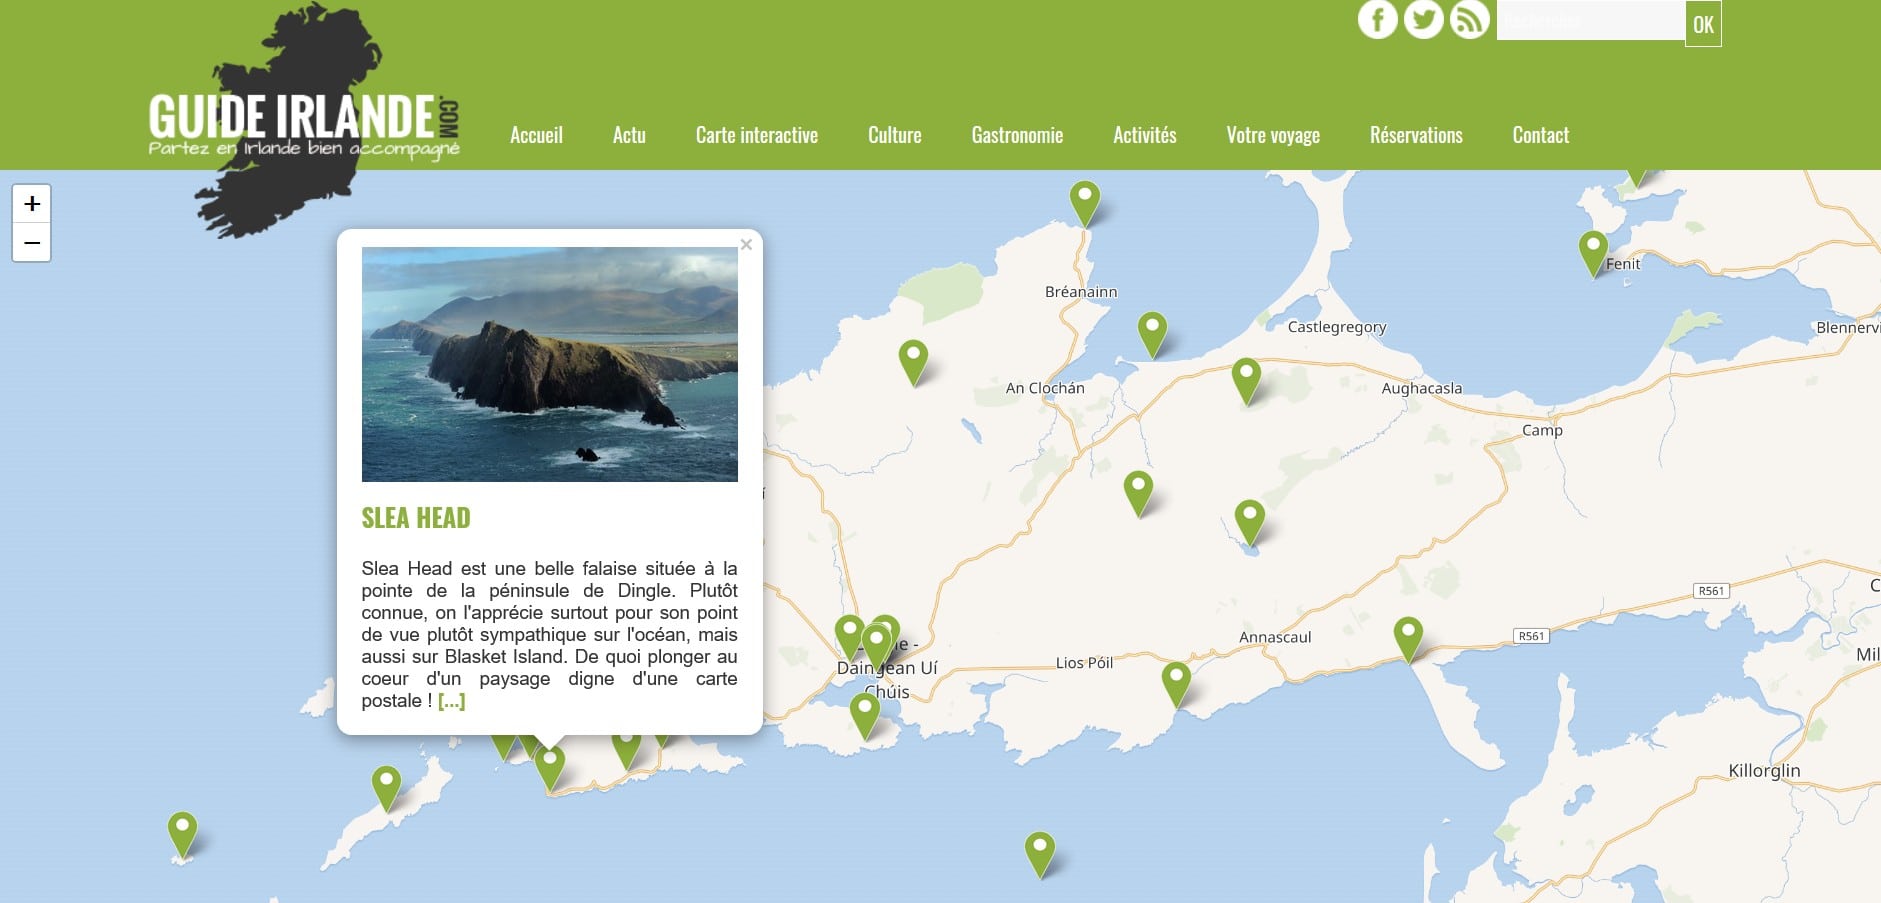Go to Carte interactive menu
Screen dimensions: 1881x903
tap(756, 136)
